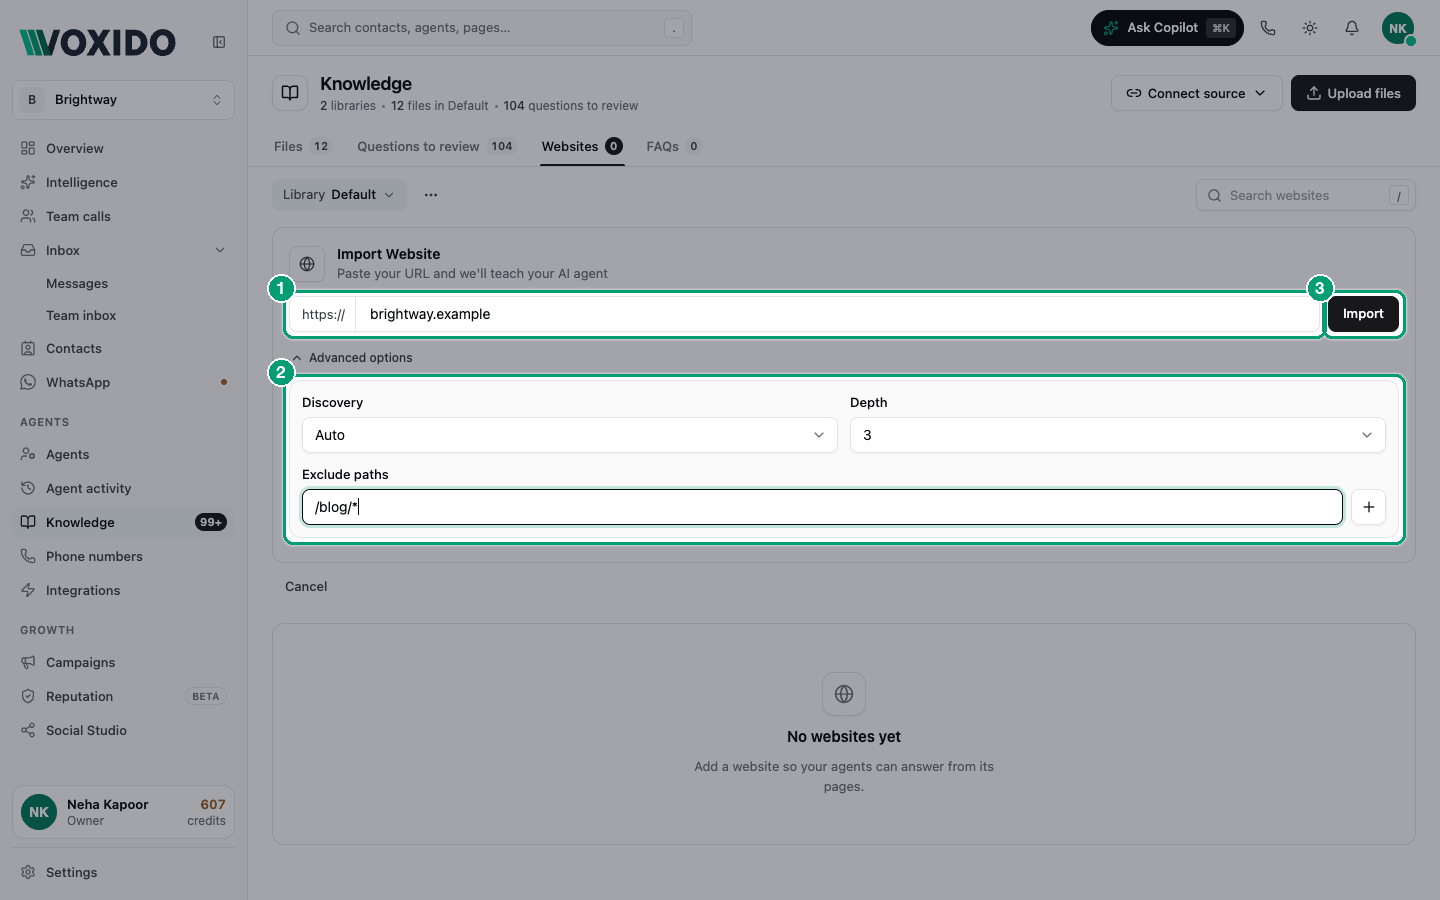The image size is (1440, 900).
Task: Click the global search contacts box
Action: point(482,28)
